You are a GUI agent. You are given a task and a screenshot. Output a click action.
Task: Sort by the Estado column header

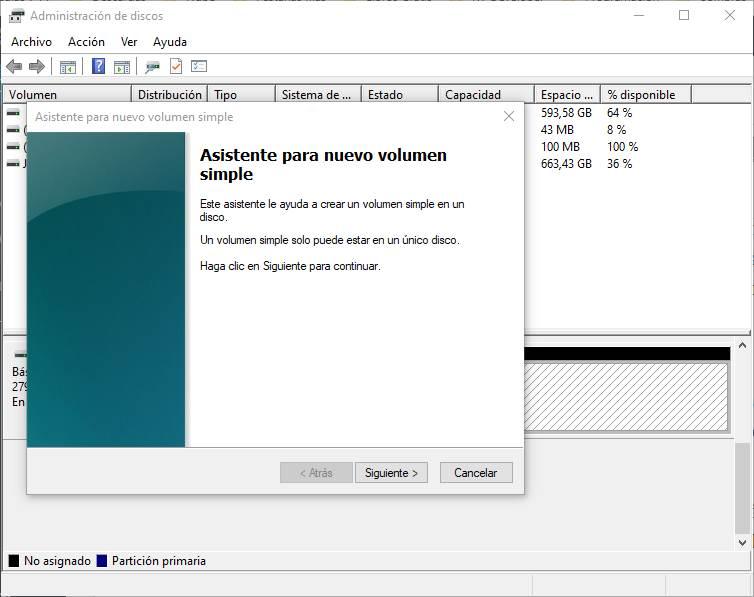pyautogui.click(x=400, y=94)
